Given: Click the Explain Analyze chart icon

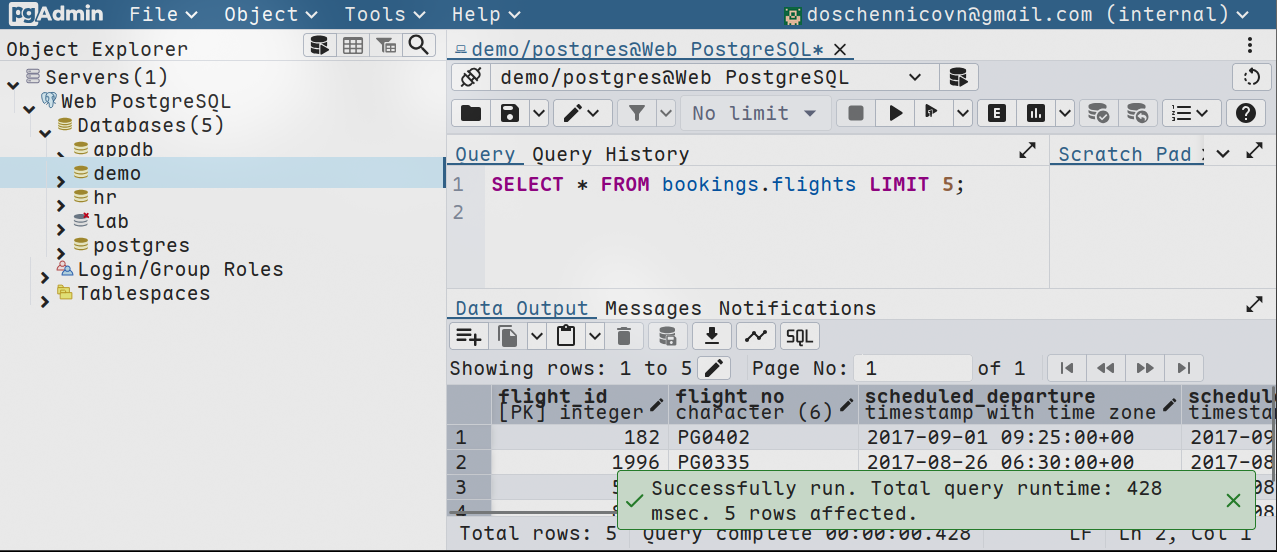Looking at the screenshot, I should (x=1036, y=114).
